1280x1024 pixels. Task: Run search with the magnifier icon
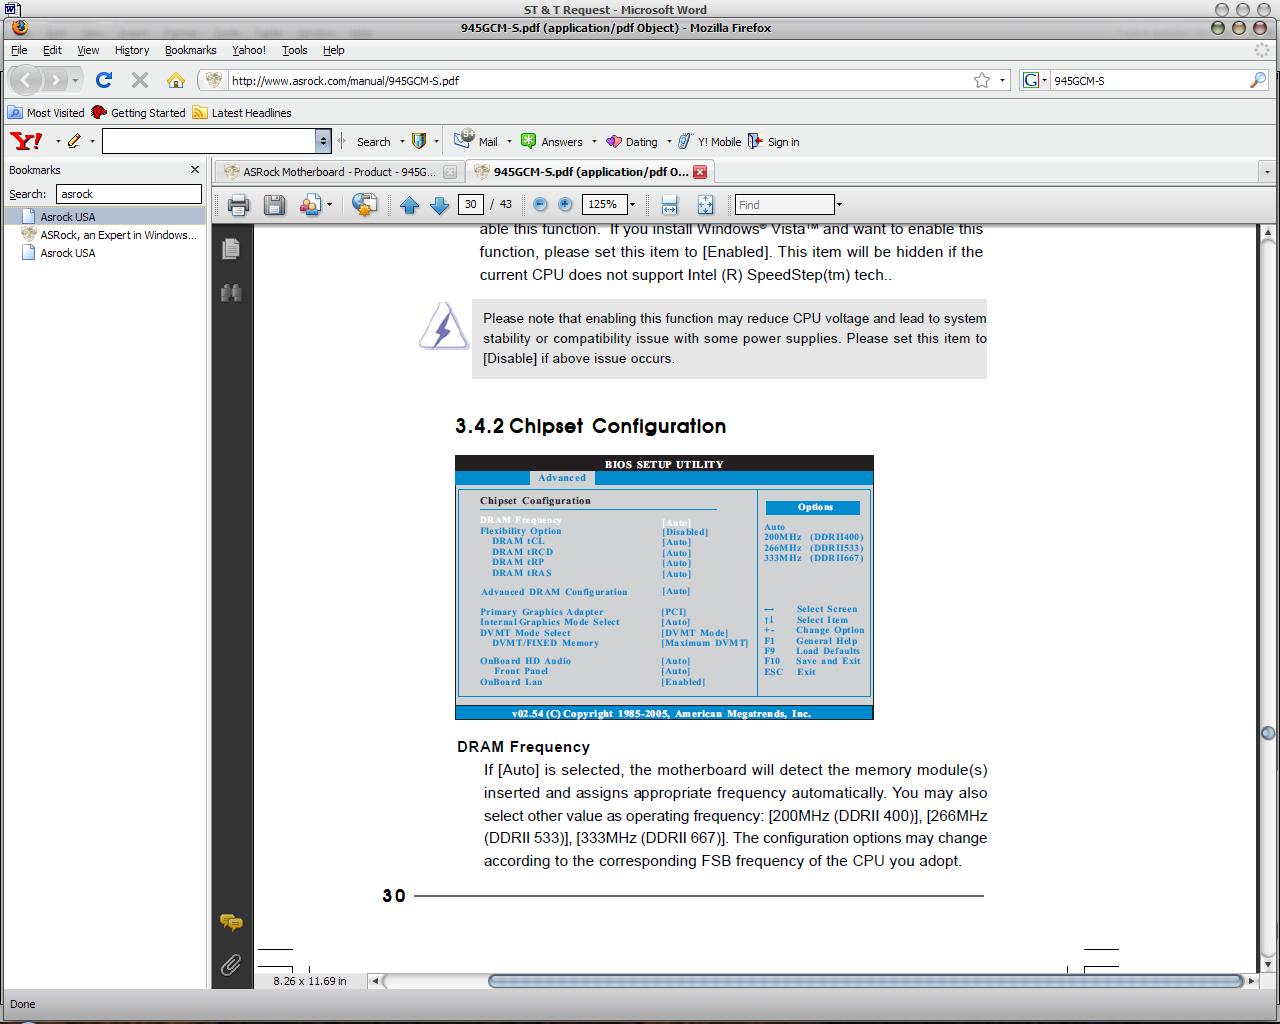[1258, 80]
